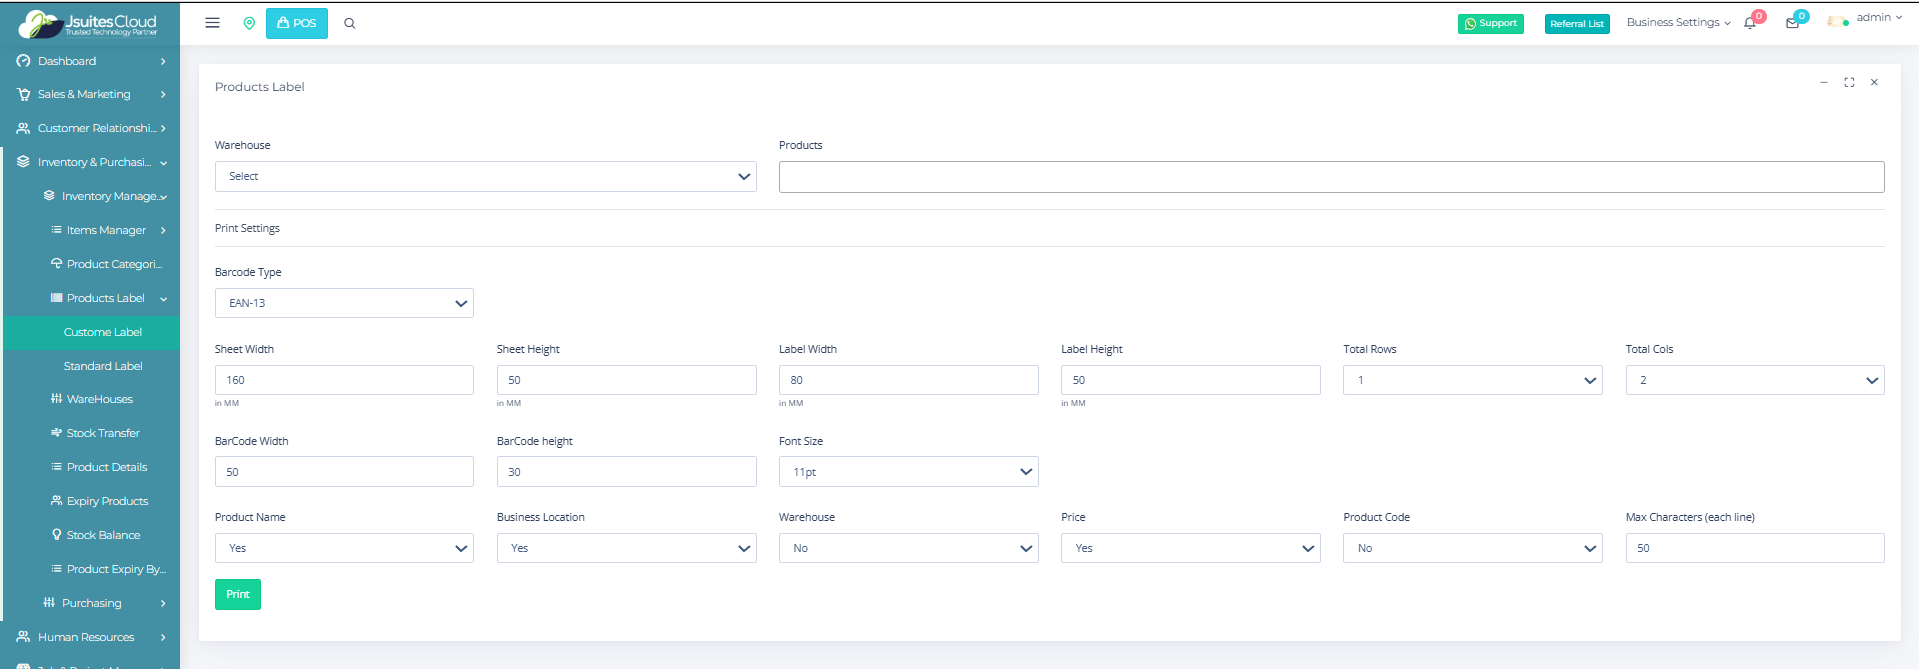The height and width of the screenshot is (669, 1919).
Task: Click the Referral List button
Action: point(1577,24)
